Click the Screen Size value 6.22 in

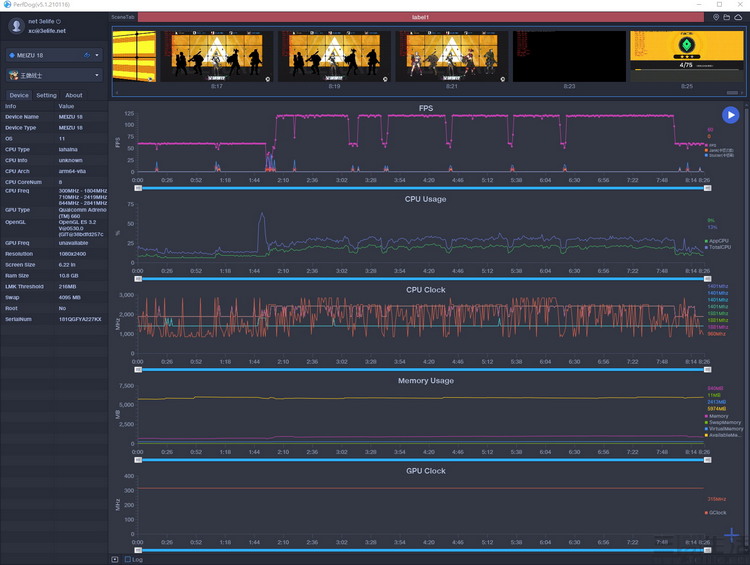[x=66, y=265]
